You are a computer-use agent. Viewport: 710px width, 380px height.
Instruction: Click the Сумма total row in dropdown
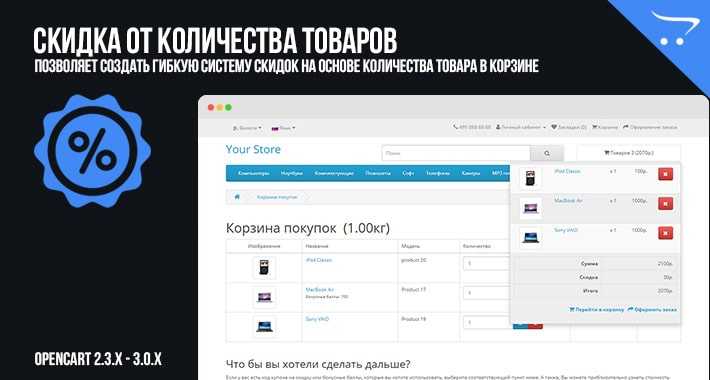click(595, 264)
